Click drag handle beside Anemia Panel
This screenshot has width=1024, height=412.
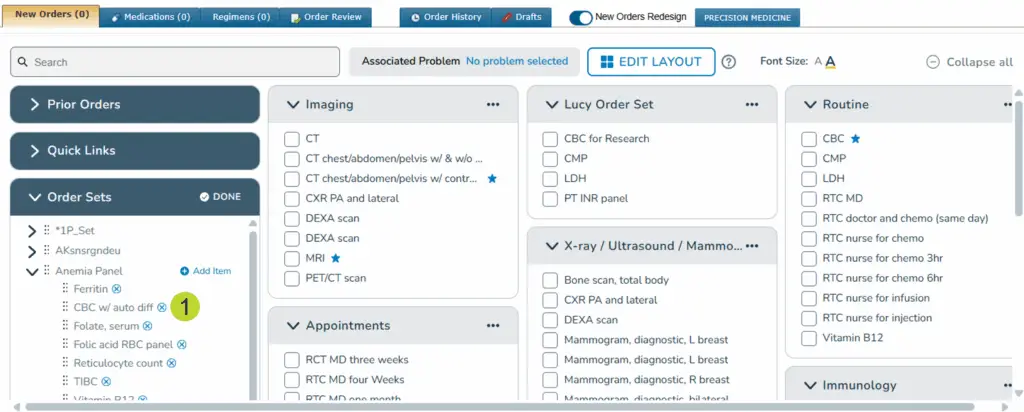pos(46,271)
